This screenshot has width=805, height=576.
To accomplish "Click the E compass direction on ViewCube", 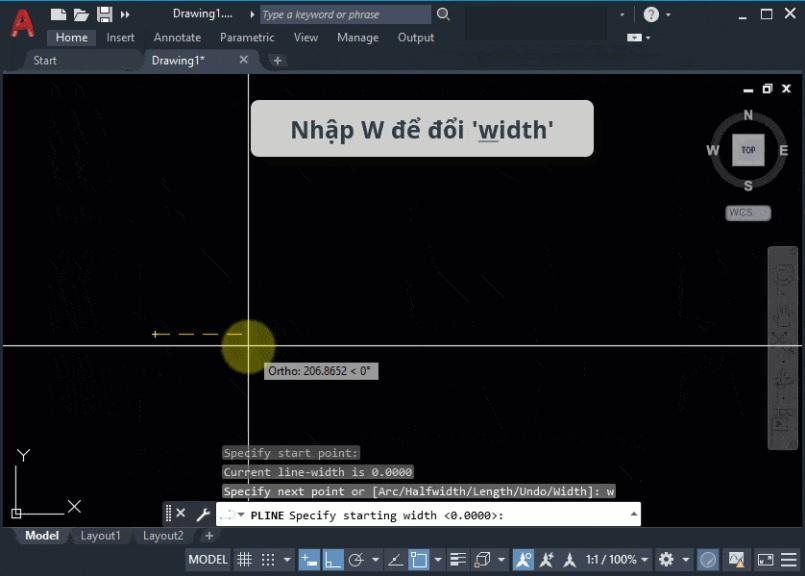I will tap(783, 150).
